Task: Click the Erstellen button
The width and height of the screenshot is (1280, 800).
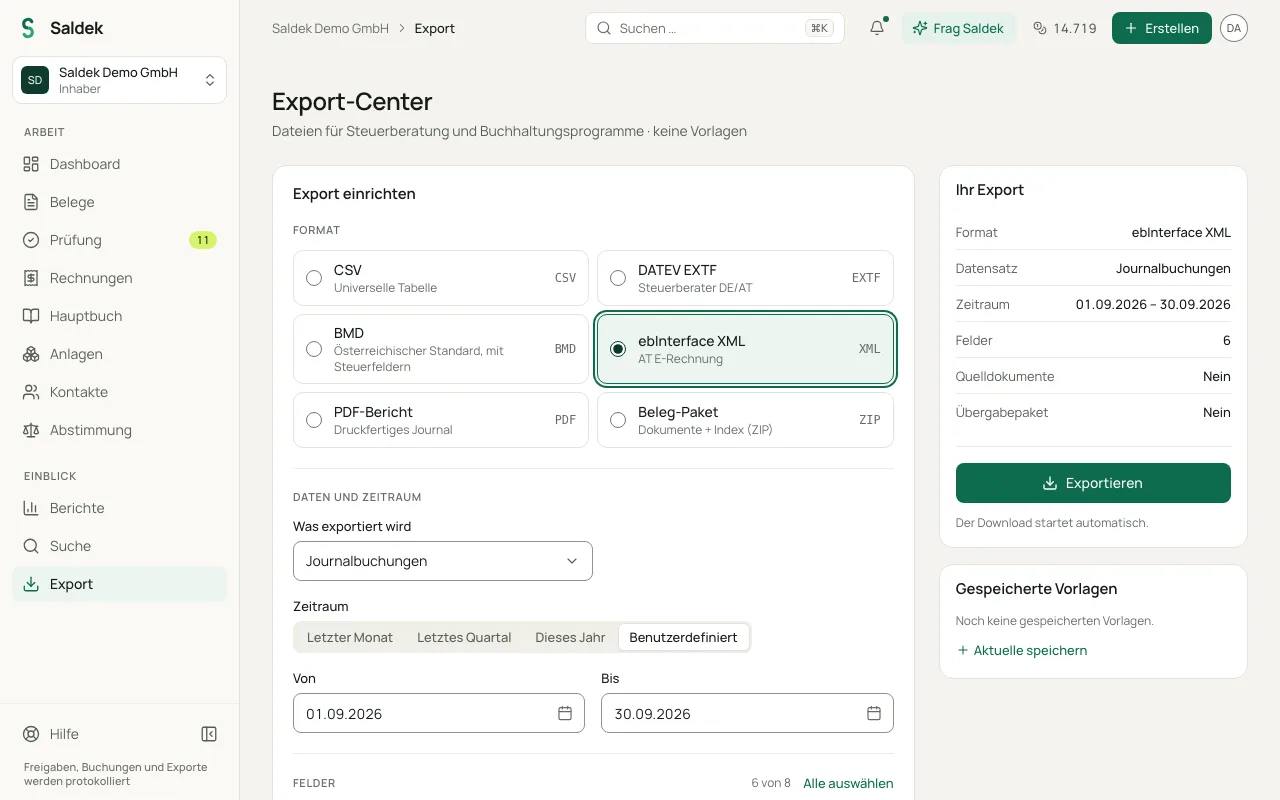Action: tap(1162, 28)
